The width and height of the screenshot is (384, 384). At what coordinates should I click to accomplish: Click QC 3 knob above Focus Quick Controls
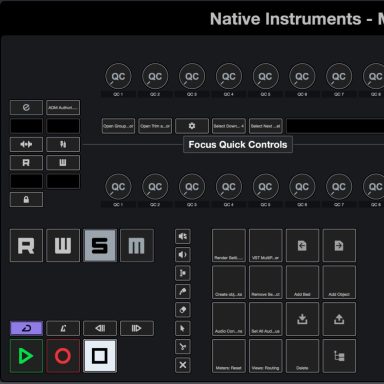(192, 76)
